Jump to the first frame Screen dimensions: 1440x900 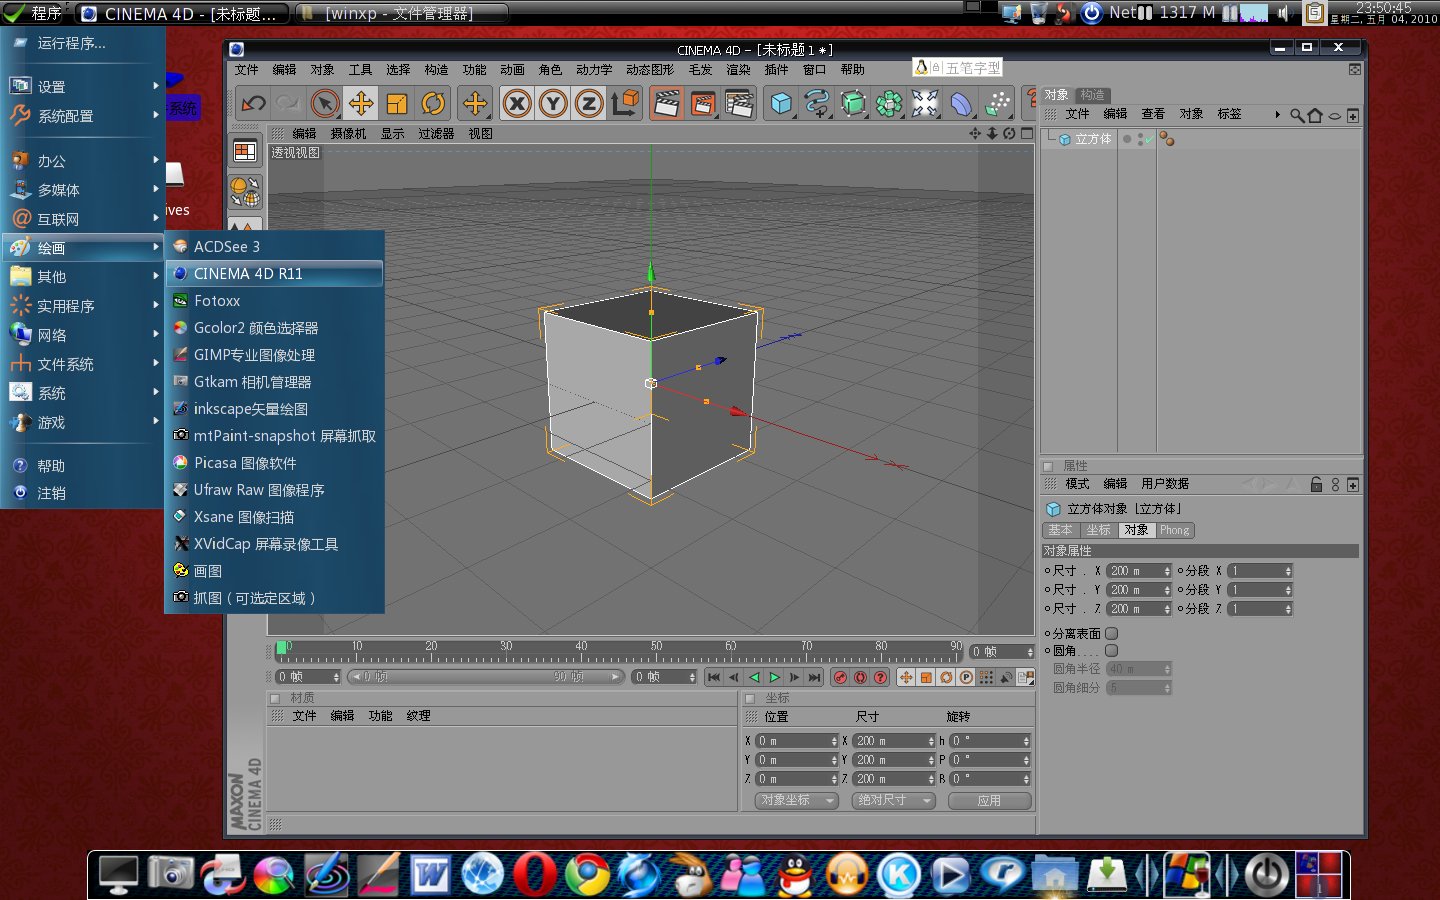pos(714,677)
